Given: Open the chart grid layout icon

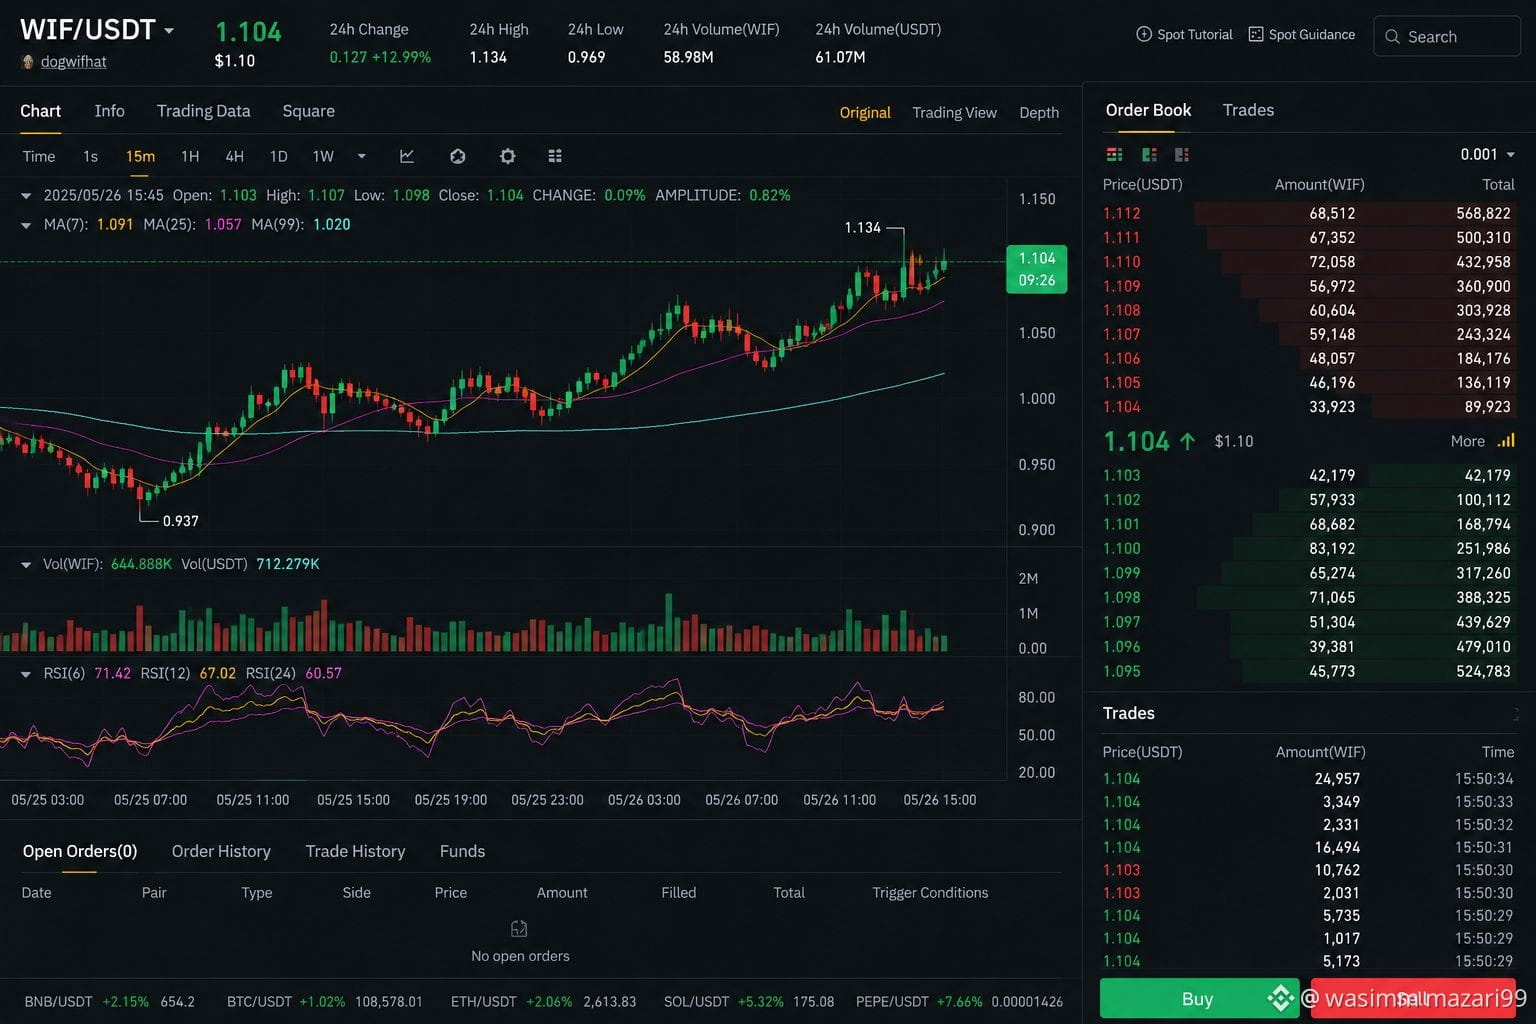Looking at the screenshot, I should (x=555, y=156).
